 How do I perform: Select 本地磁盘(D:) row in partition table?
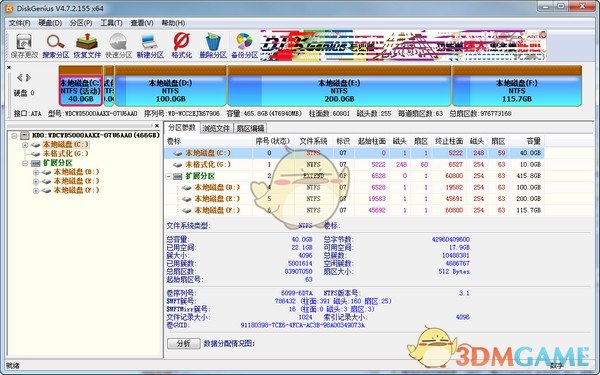(354, 188)
